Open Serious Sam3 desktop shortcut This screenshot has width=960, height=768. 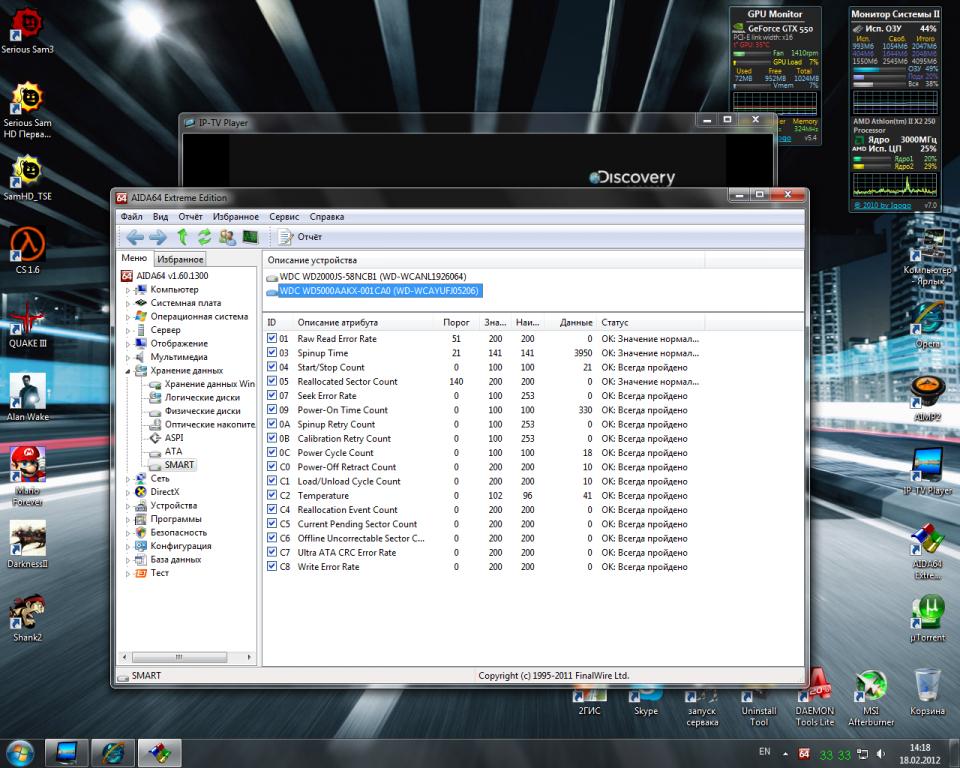28,31
